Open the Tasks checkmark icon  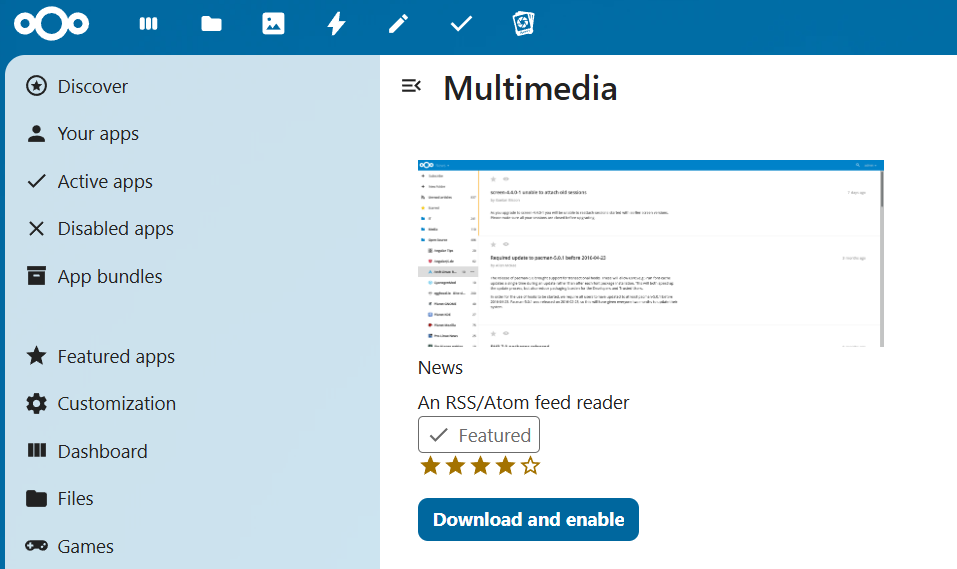(x=461, y=24)
